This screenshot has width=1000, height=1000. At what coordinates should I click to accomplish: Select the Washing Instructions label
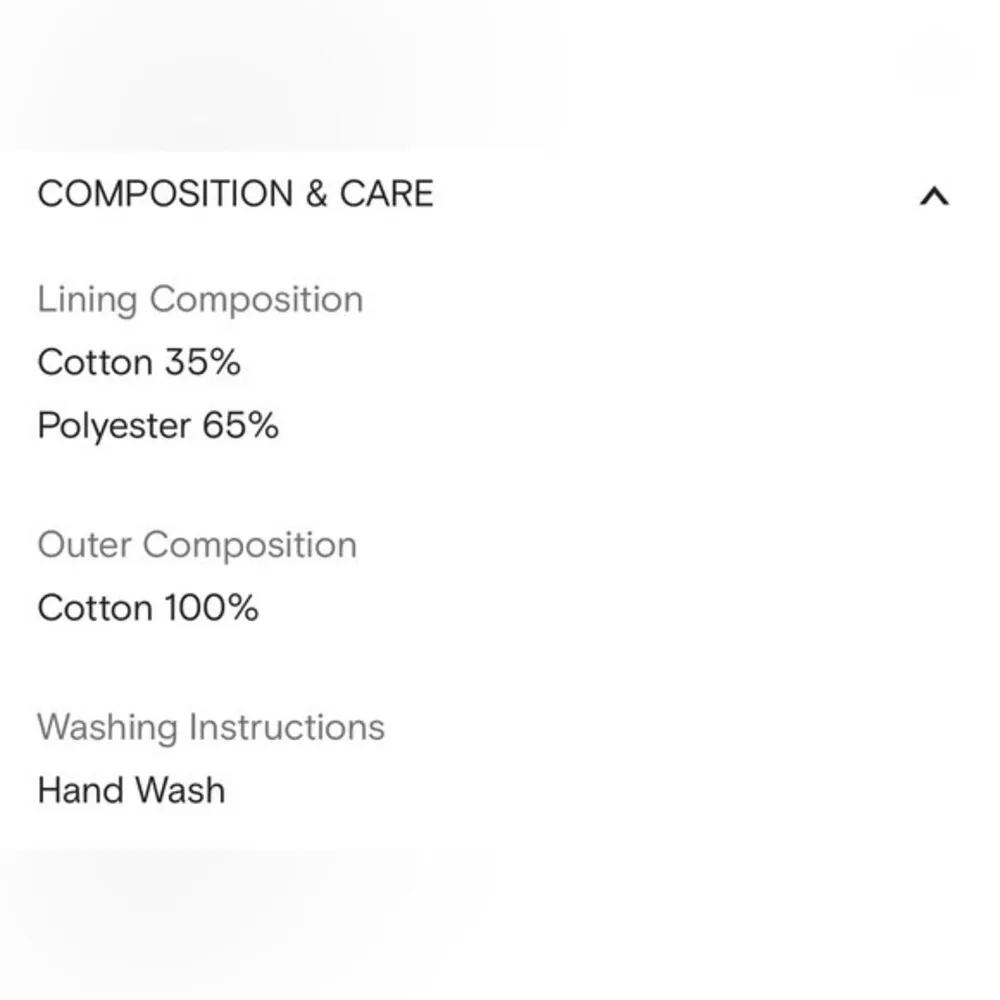211,727
